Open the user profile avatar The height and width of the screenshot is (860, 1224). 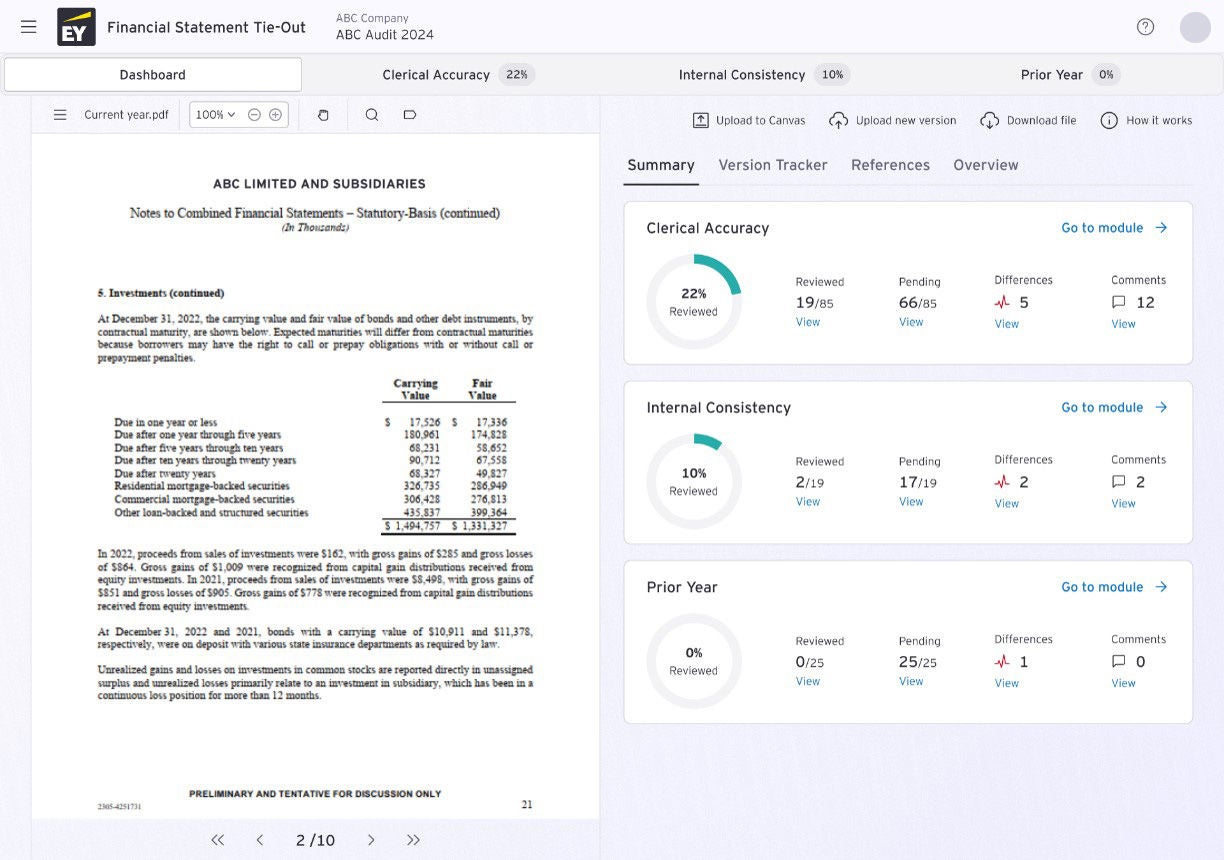coord(1195,27)
